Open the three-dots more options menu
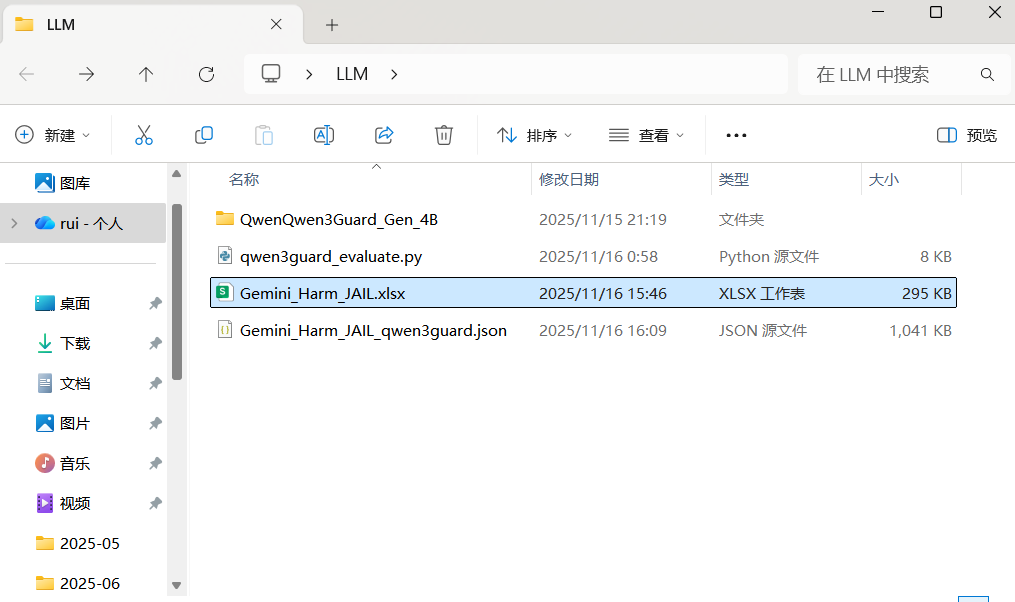Screen dimensions: 1015x602 tap(736, 135)
